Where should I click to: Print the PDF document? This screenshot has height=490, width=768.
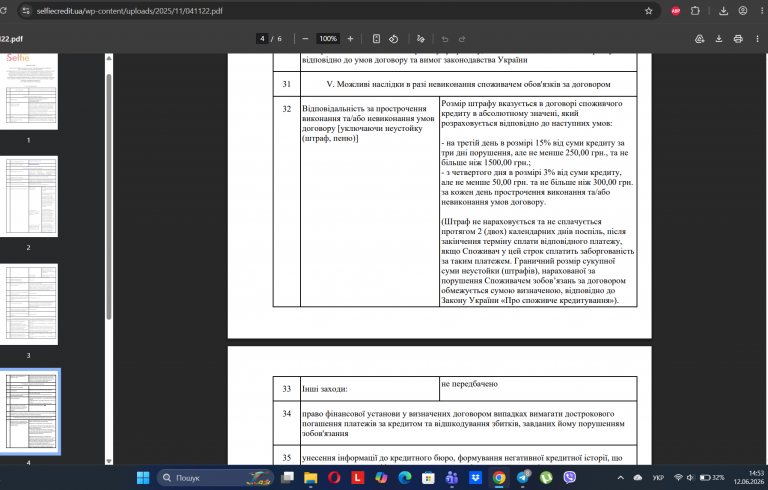[x=738, y=39]
